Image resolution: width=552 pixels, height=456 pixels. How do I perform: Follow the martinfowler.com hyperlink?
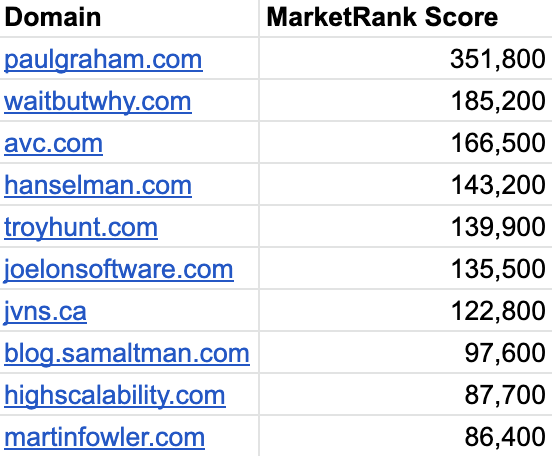[x=104, y=437]
